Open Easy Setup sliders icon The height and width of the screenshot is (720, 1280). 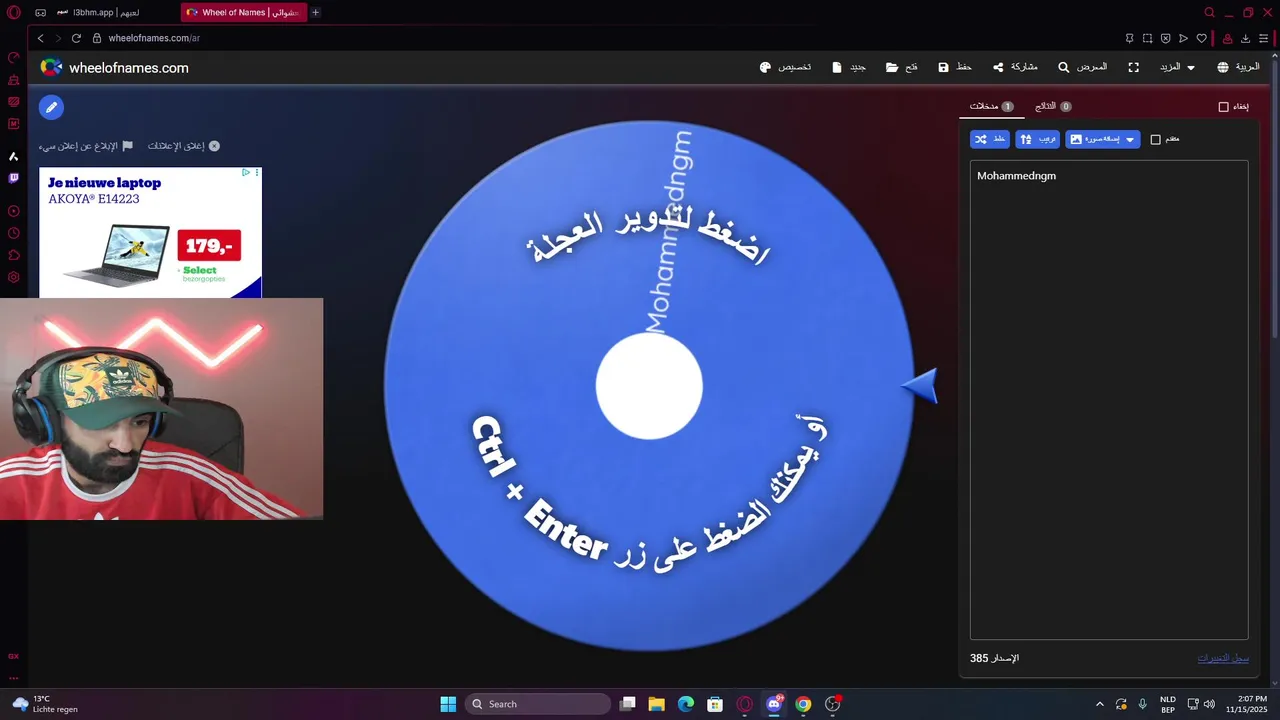click(x=1263, y=38)
